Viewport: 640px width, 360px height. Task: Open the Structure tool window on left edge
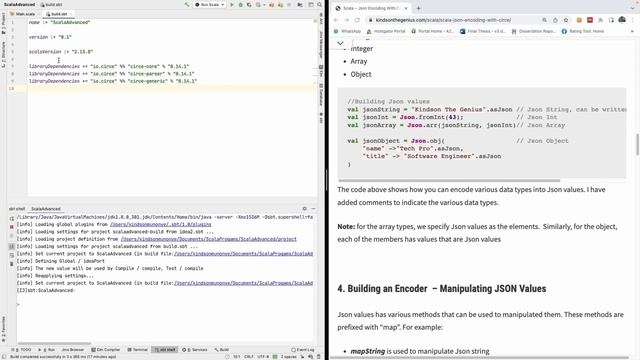click(4, 54)
